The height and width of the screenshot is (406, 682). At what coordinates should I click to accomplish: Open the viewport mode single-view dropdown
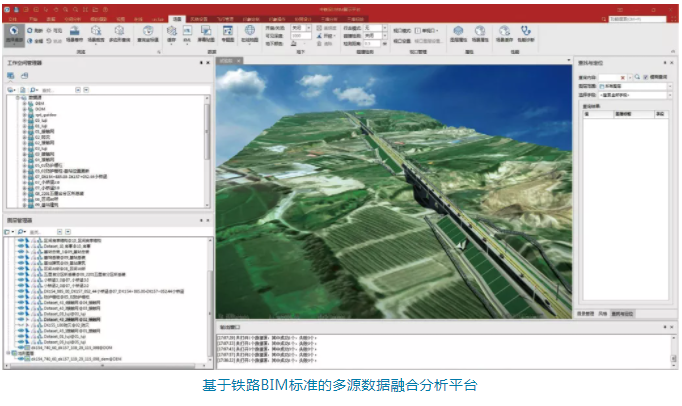427,30
